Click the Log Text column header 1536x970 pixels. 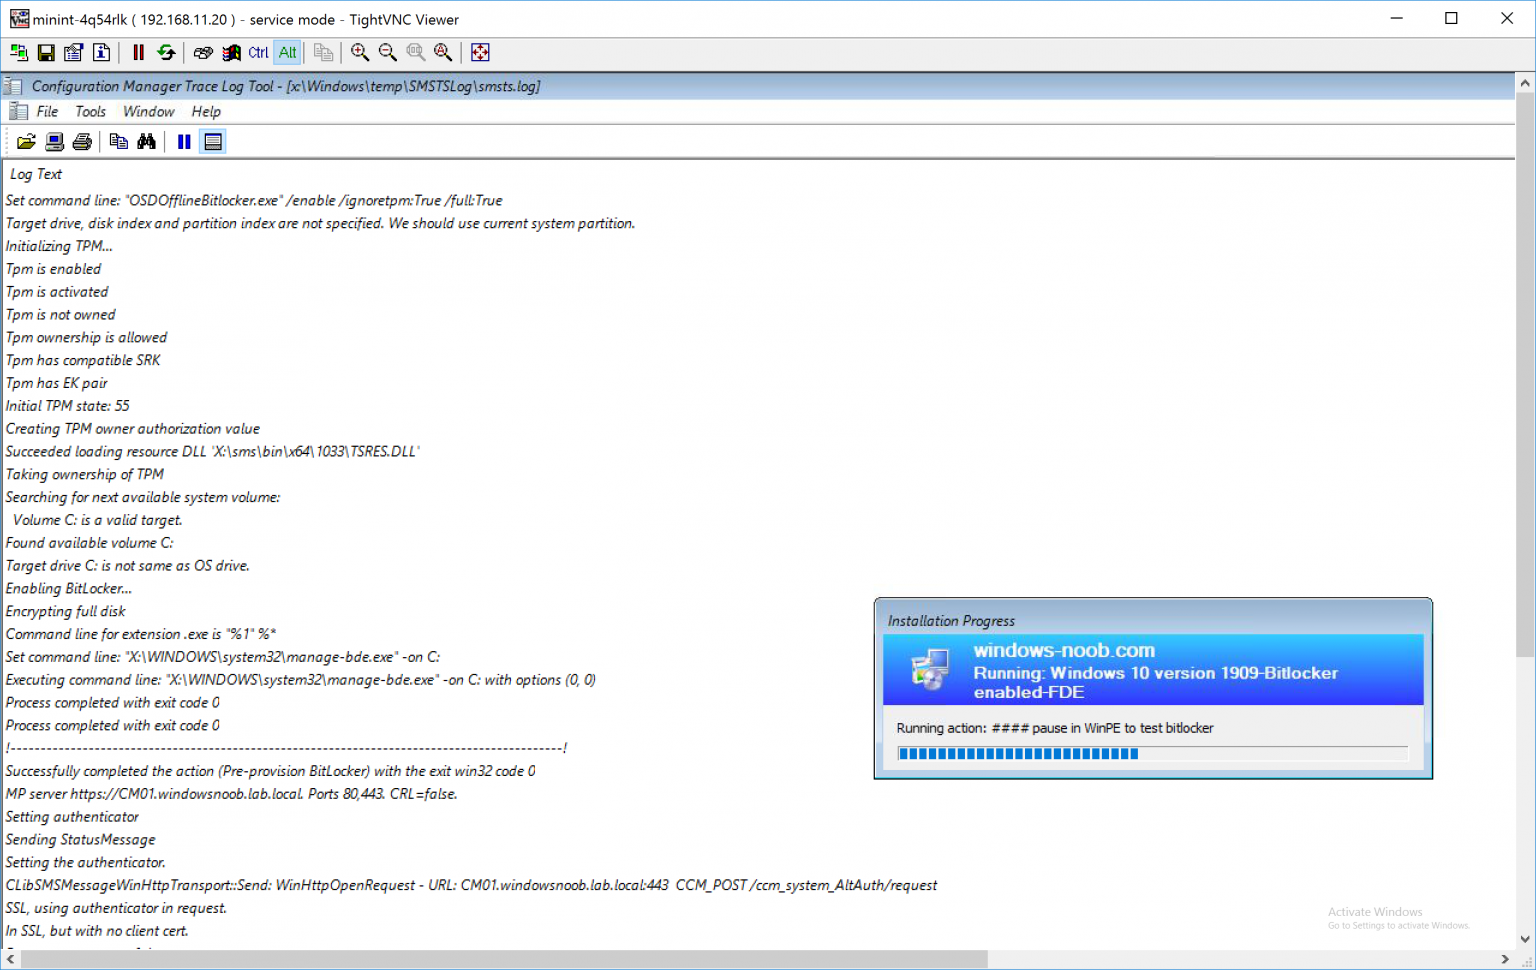(36, 174)
